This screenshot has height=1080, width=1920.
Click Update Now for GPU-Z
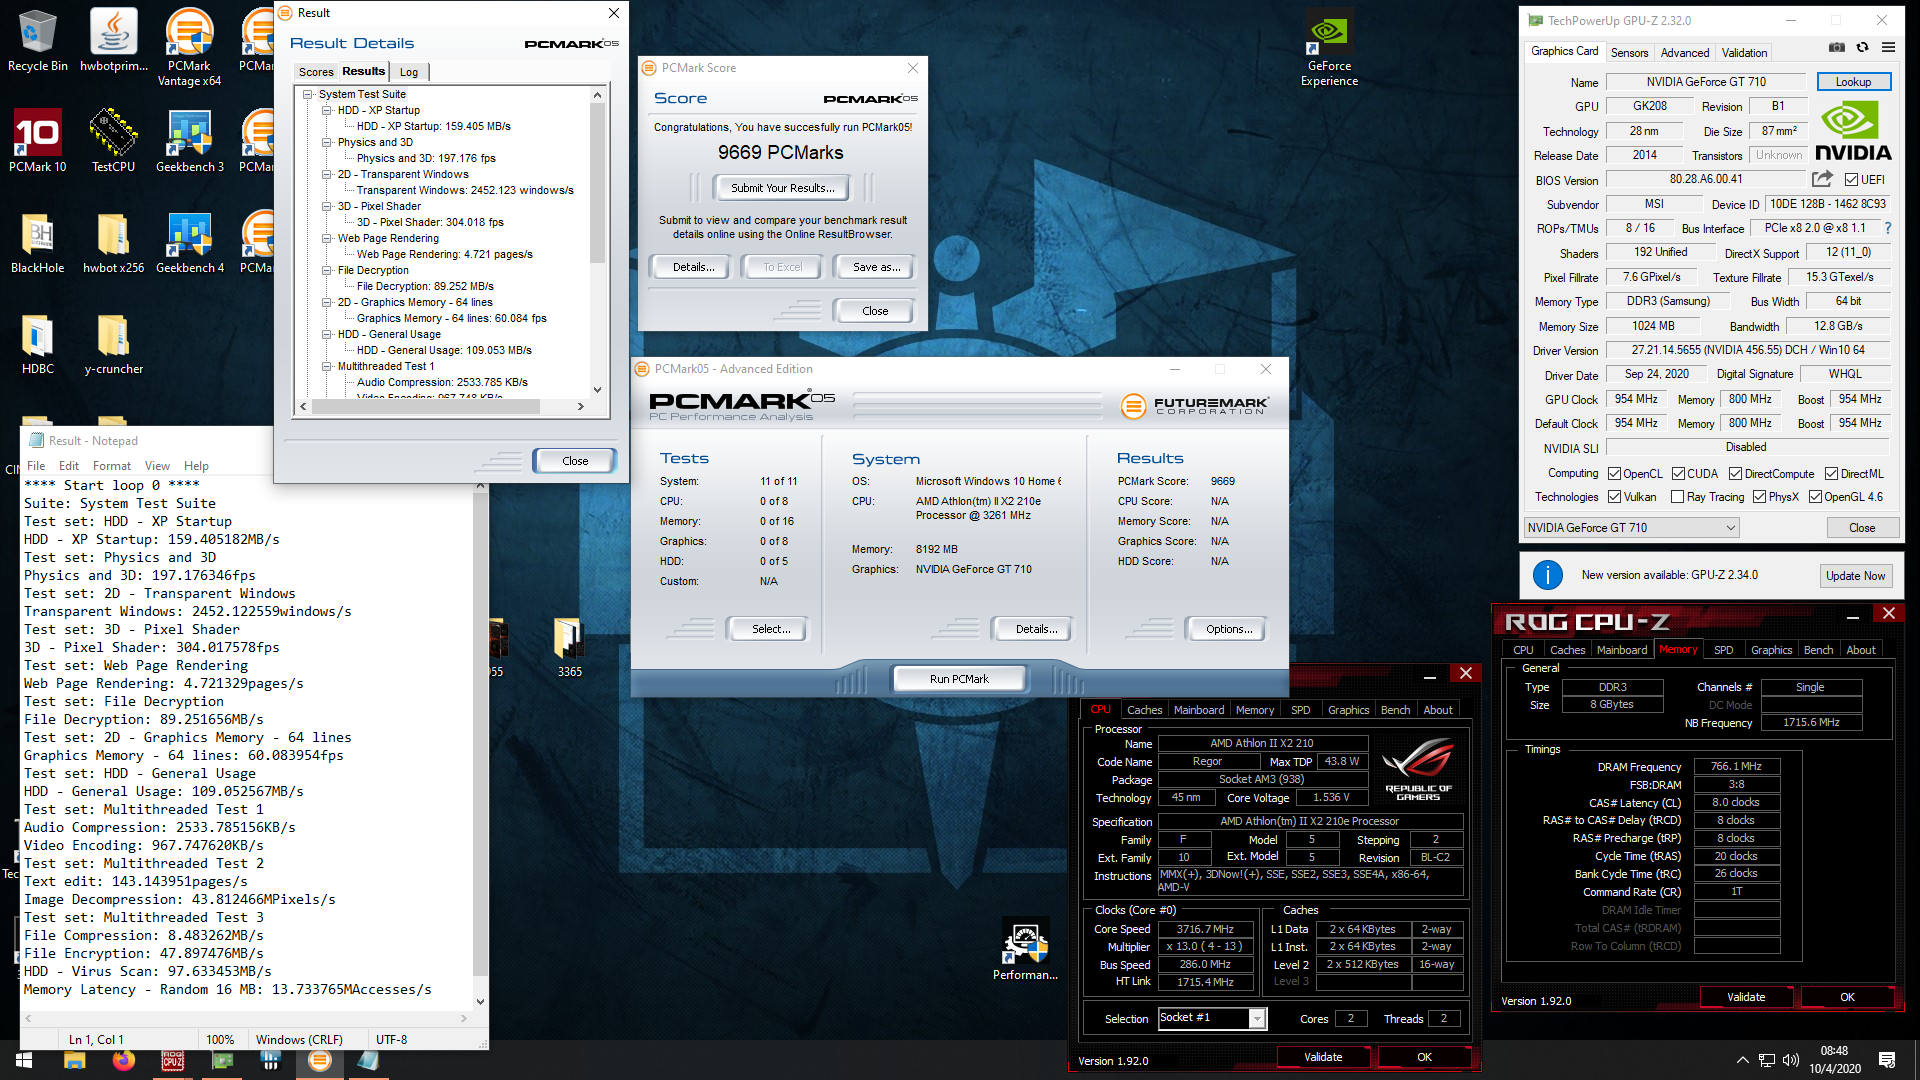pos(1855,575)
